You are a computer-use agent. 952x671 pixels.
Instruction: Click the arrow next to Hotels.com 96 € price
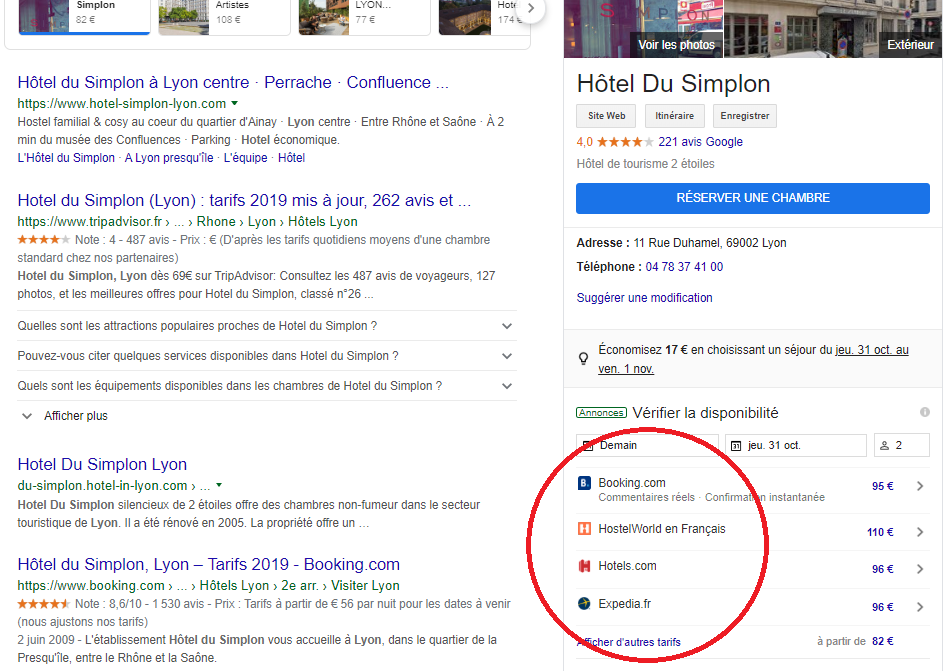[920, 569]
